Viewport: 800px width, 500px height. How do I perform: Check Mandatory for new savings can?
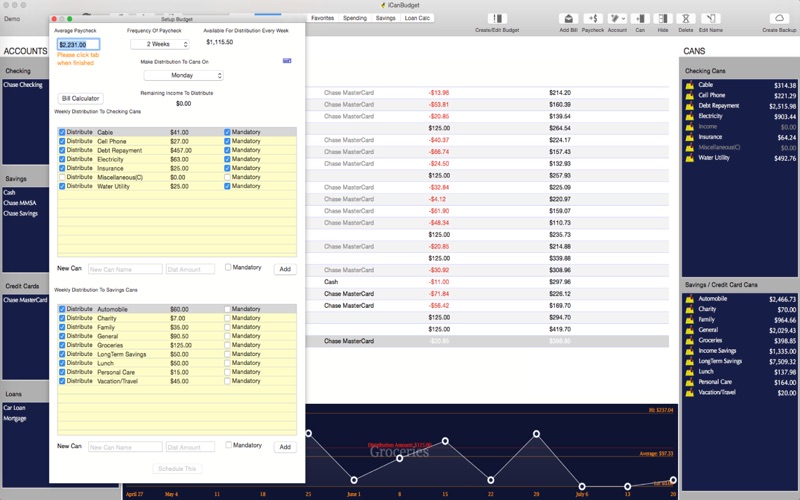(x=228, y=445)
